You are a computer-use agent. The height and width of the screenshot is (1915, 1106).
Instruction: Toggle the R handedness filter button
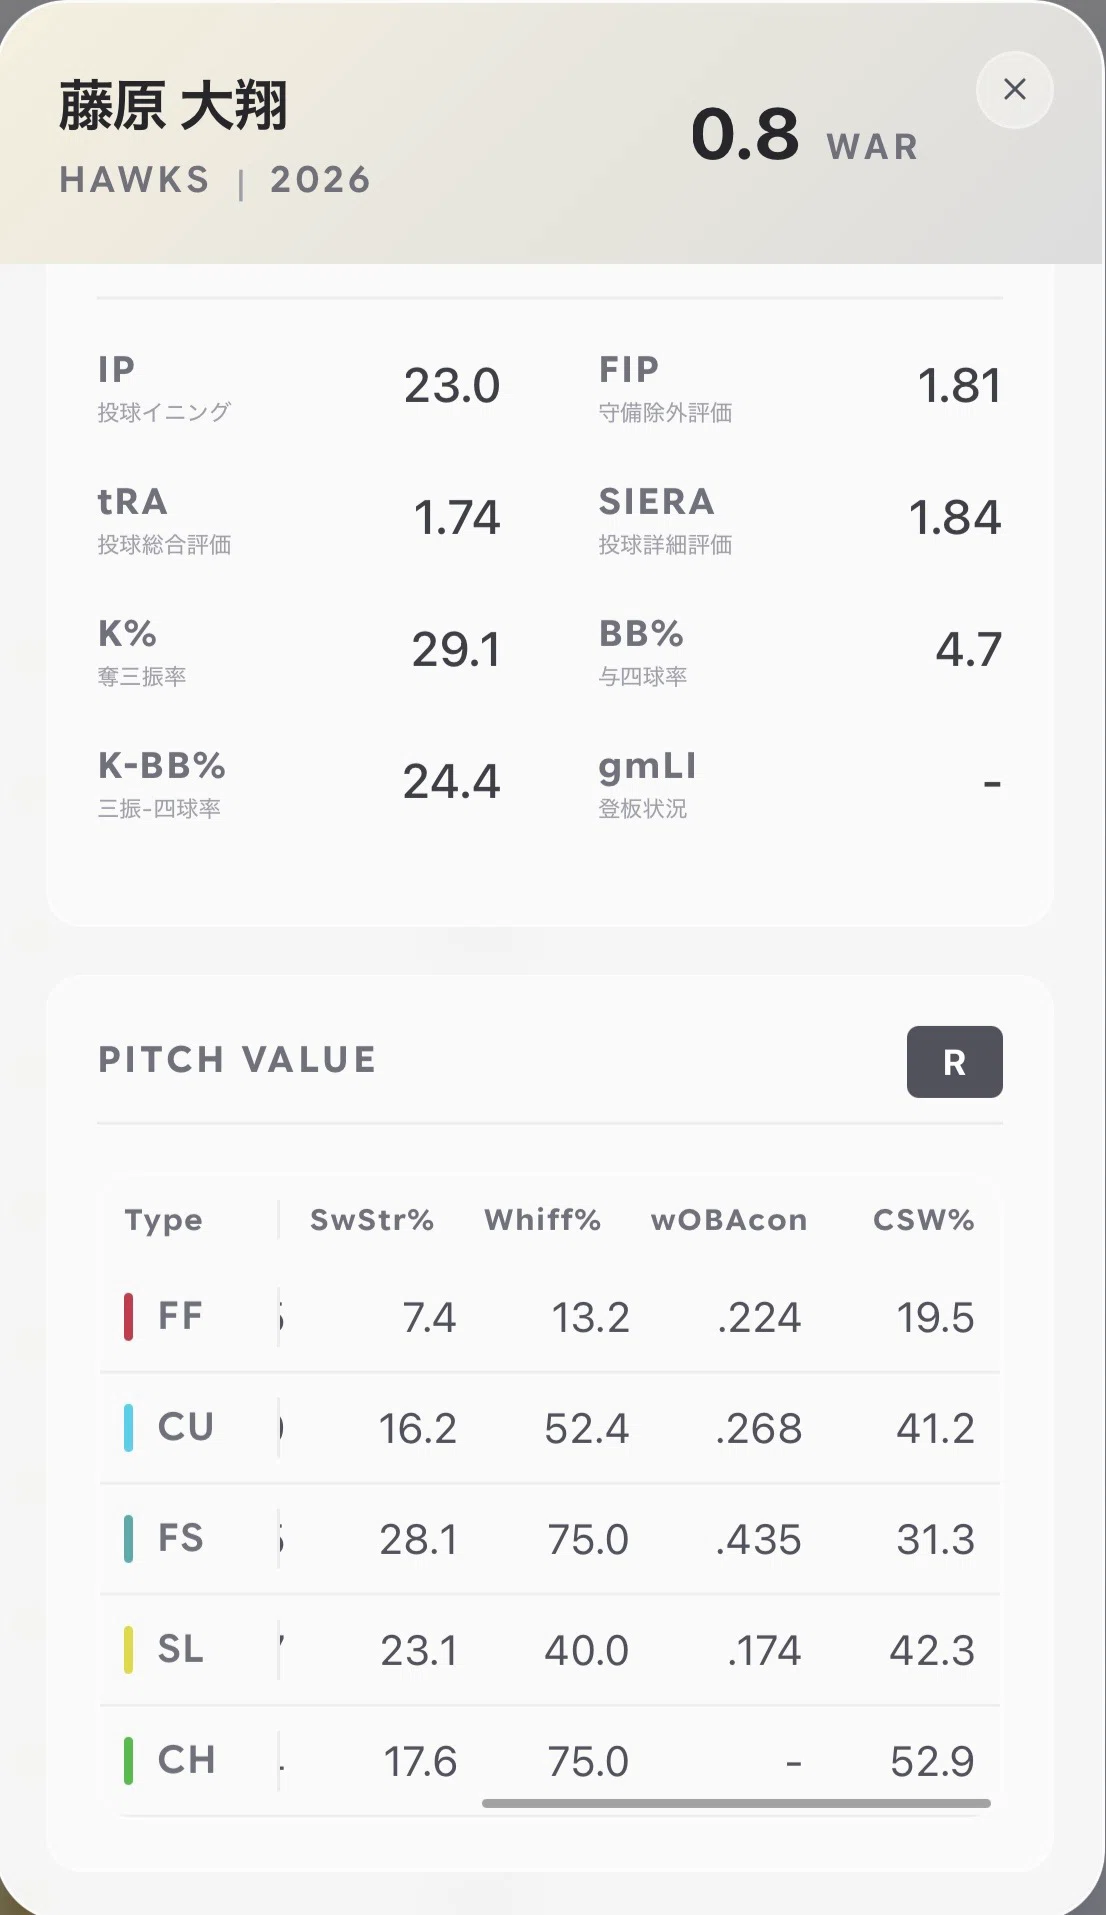pyautogui.click(x=954, y=1062)
